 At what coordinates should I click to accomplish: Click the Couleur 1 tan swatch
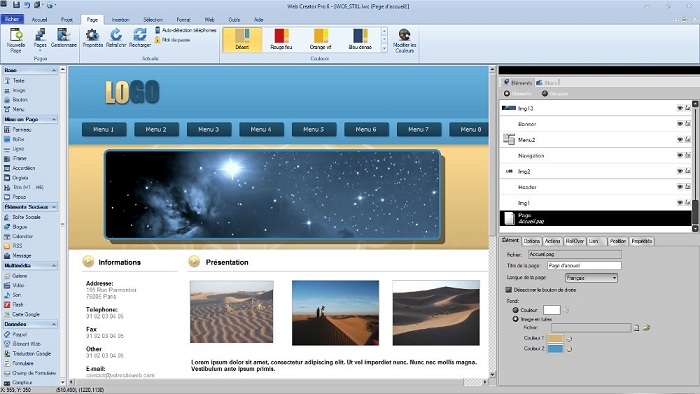(555, 338)
